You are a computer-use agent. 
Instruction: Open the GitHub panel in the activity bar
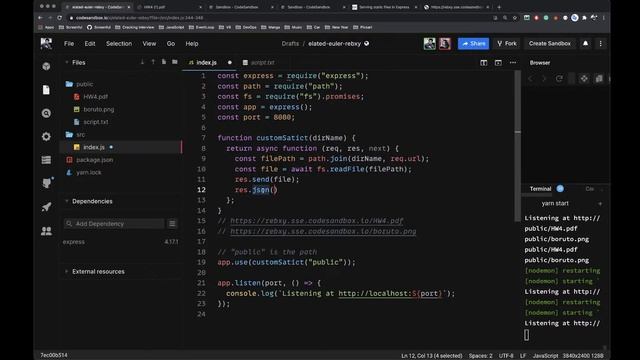[x=47, y=183]
